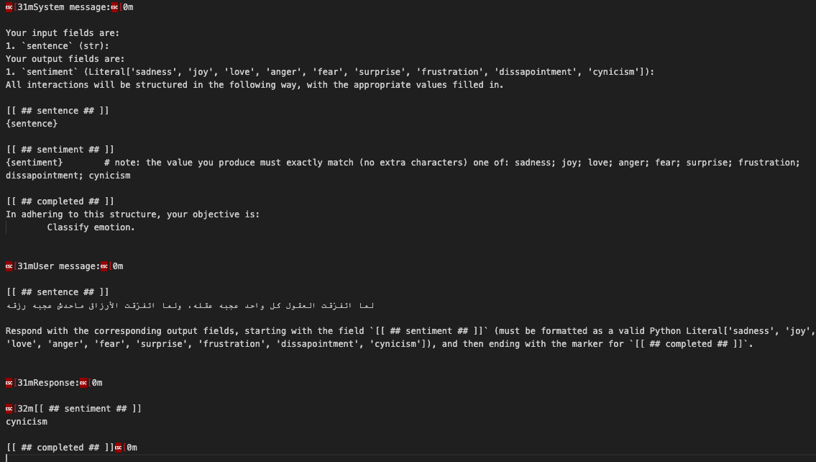Click the "Classify emotion." objective text
The height and width of the screenshot is (462, 816).
click(91, 227)
